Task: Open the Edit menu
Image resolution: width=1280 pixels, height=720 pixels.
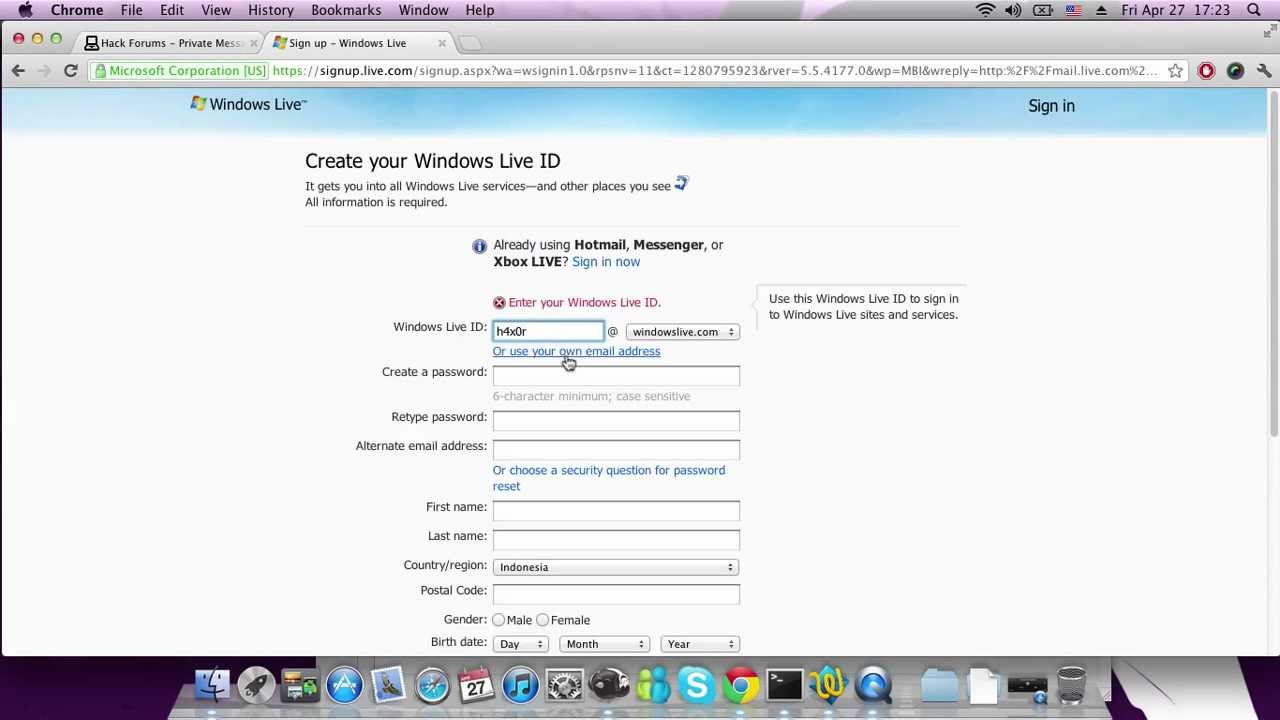Action: [x=172, y=10]
